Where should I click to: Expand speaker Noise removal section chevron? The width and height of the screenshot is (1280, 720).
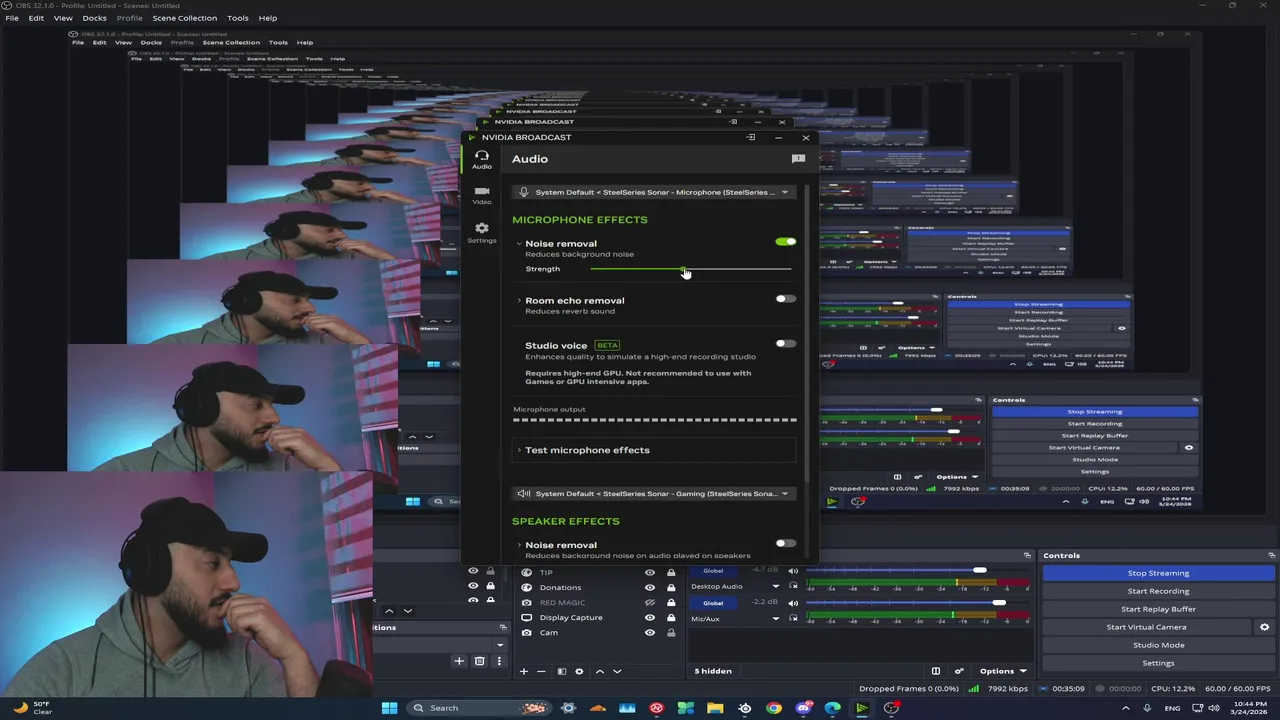(x=519, y=545)
